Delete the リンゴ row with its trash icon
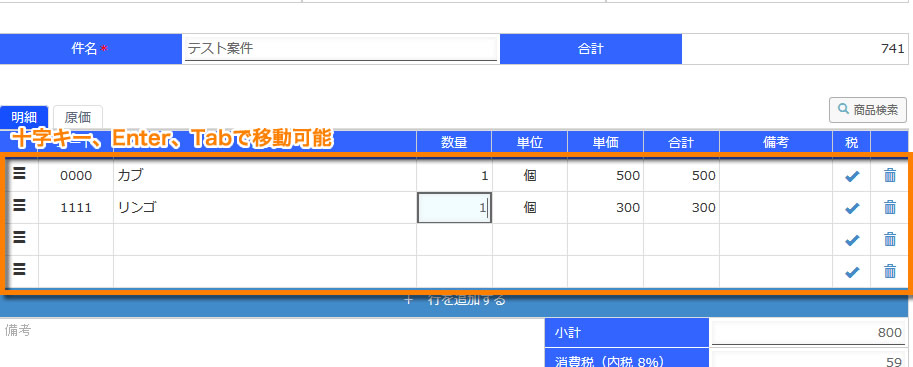The height and width of the screenshot is (367, 913). coord(890,207)
